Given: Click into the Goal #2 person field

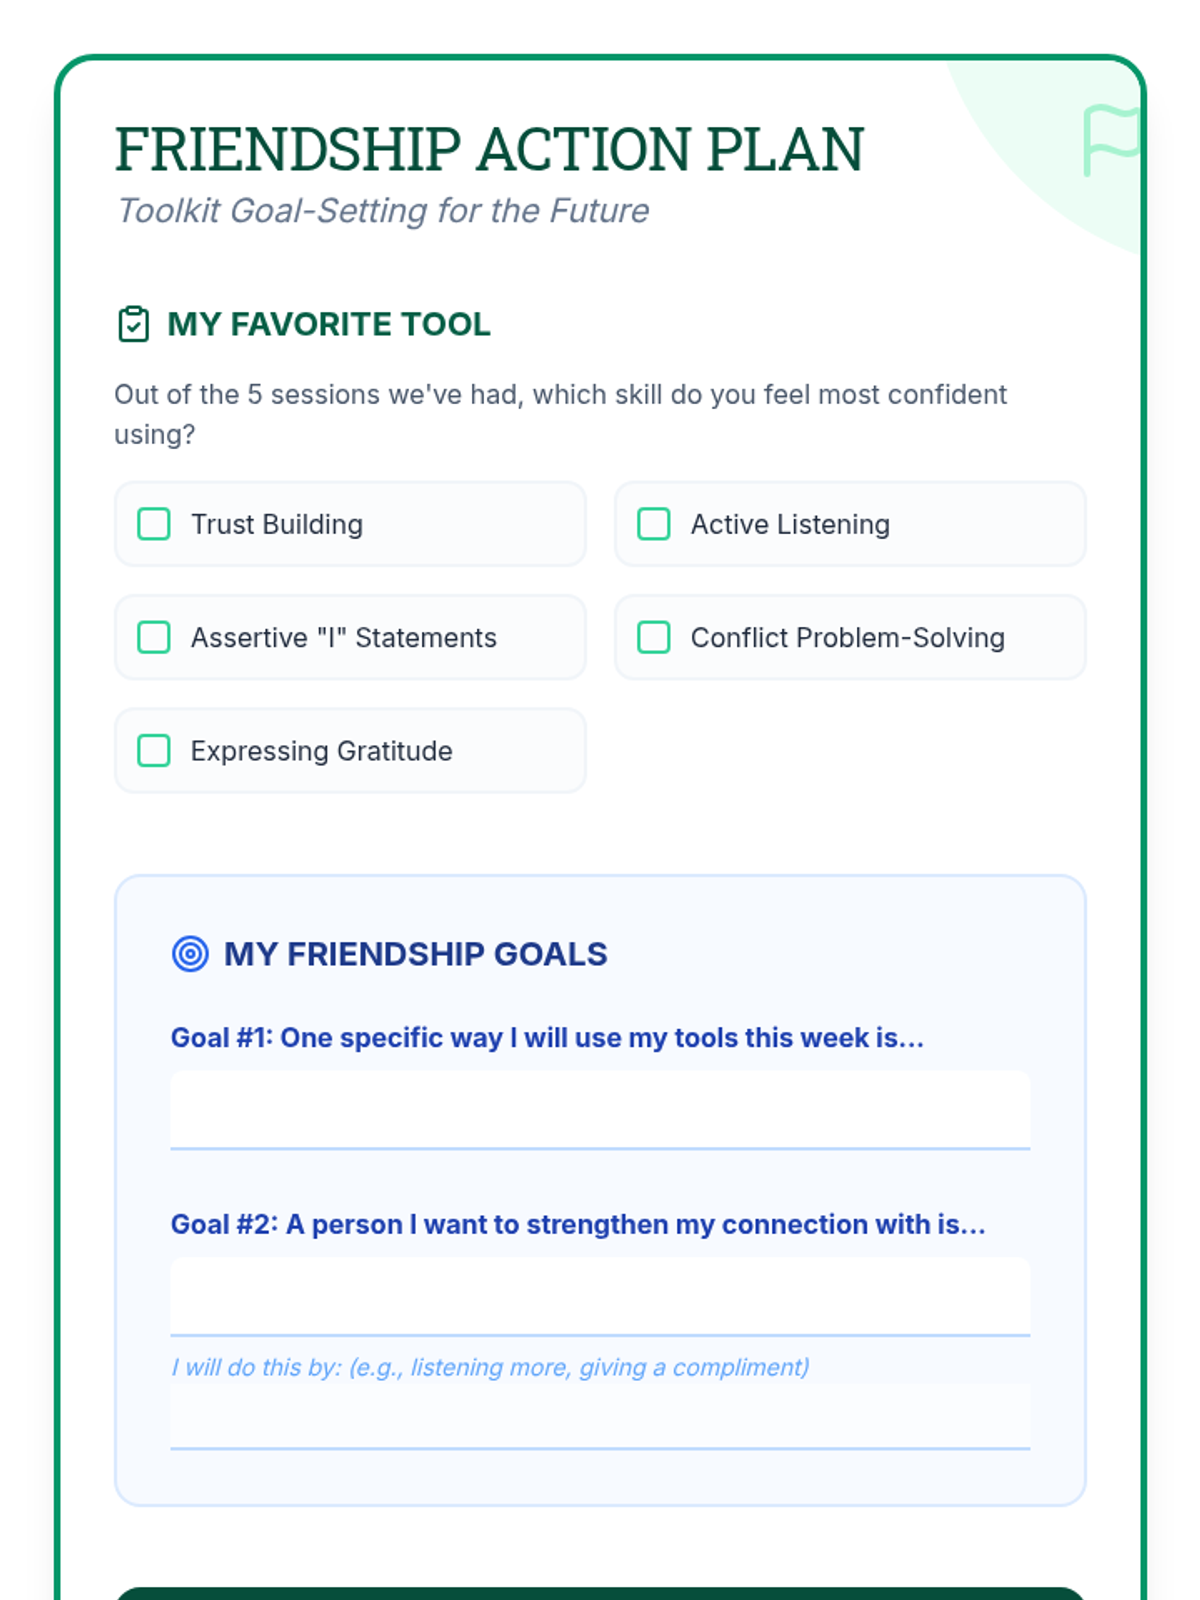Looking at the screenshot, I should pos(600,1295).
